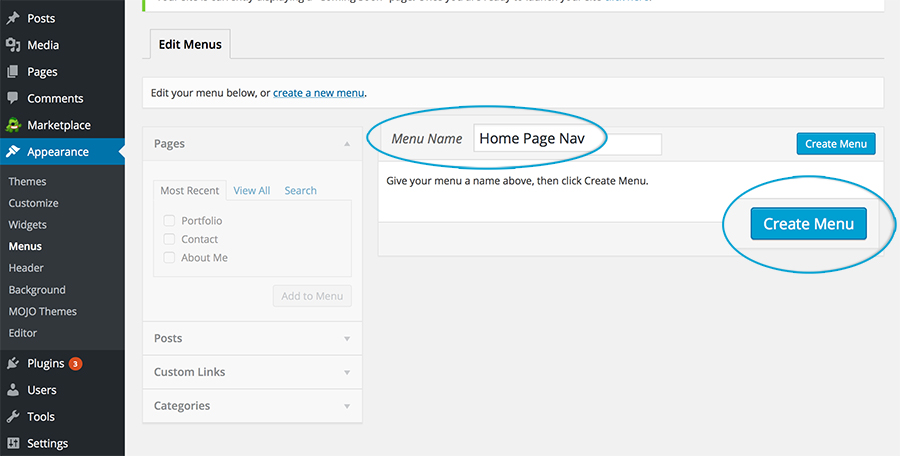
Task: Go to Themes submenu
Action: click(27, 181)
